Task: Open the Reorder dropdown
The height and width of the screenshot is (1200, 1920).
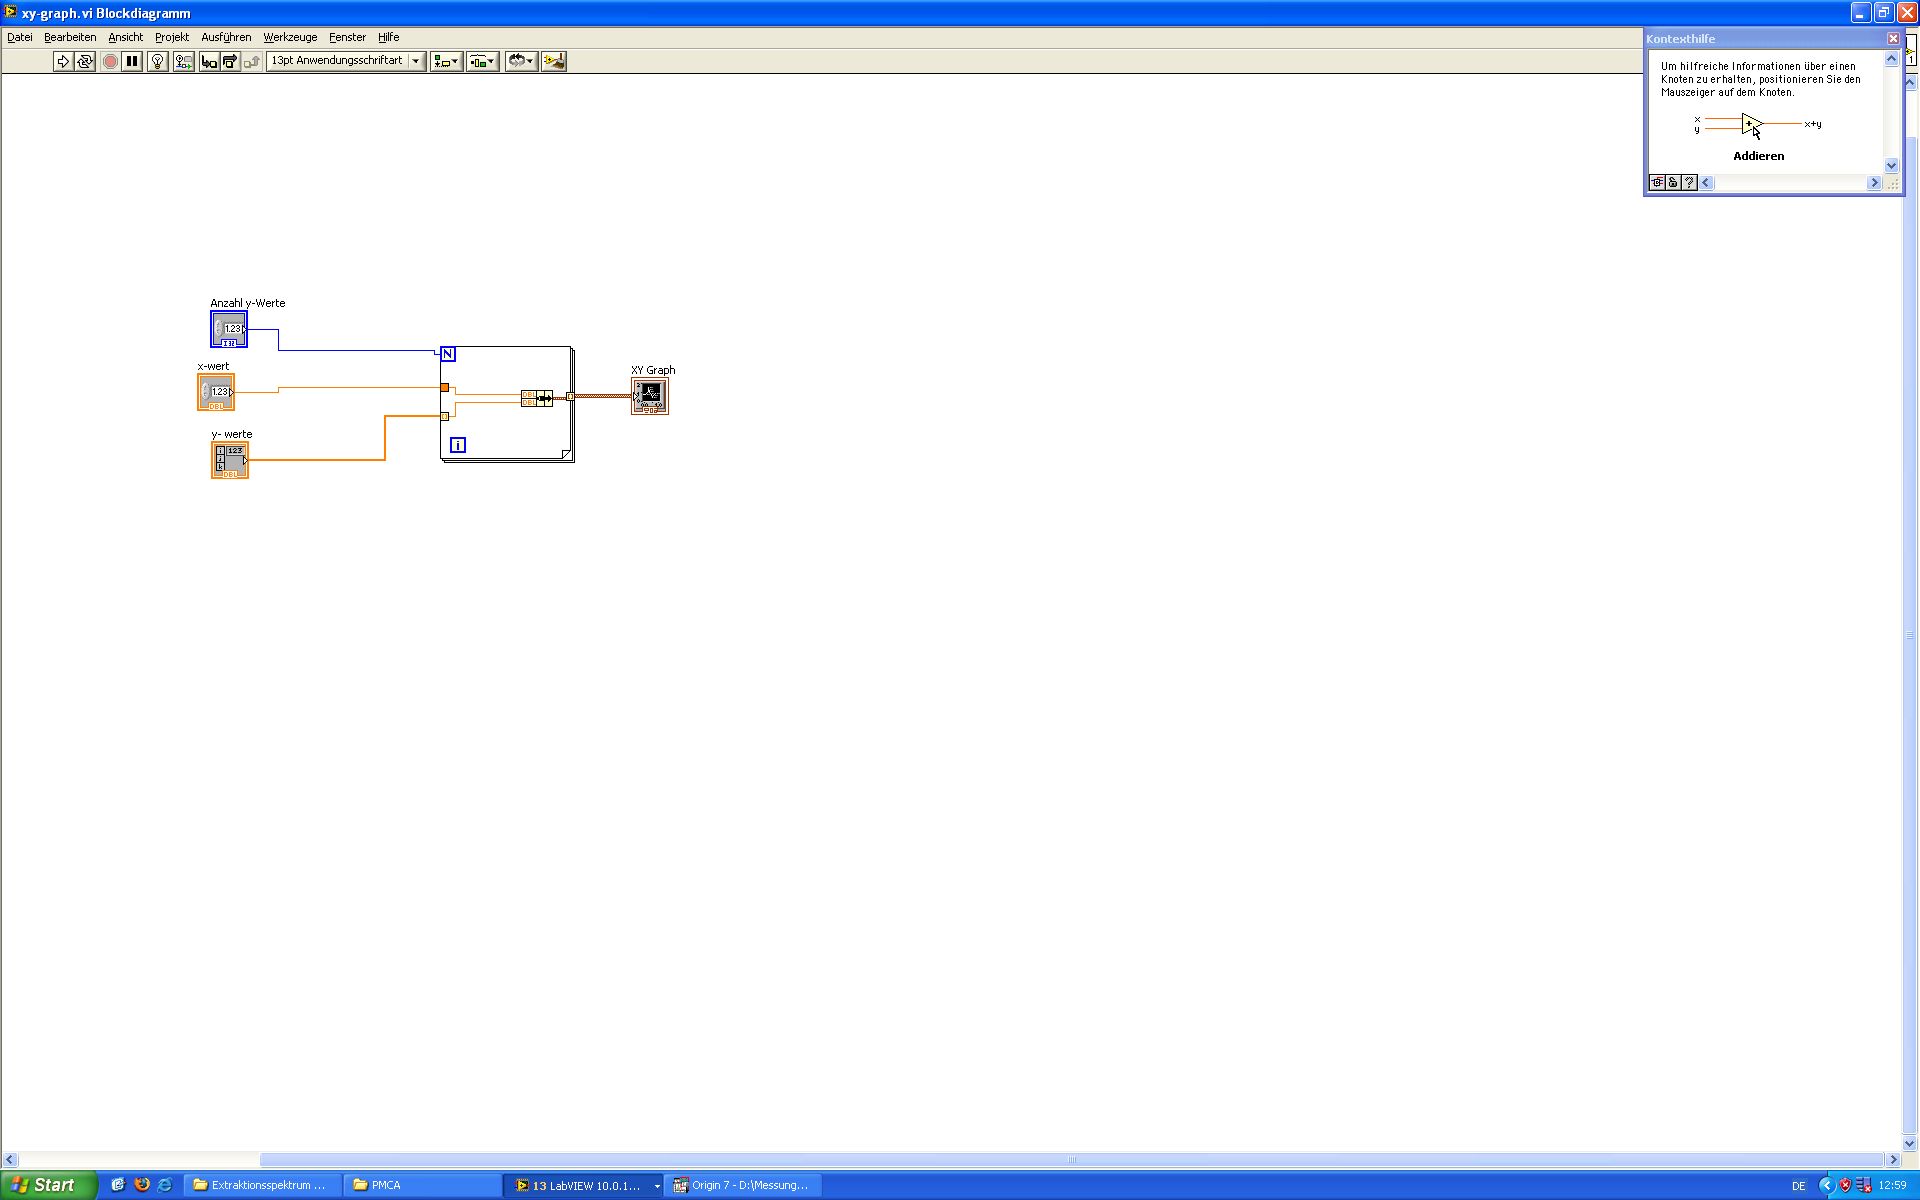Action: 520,62
